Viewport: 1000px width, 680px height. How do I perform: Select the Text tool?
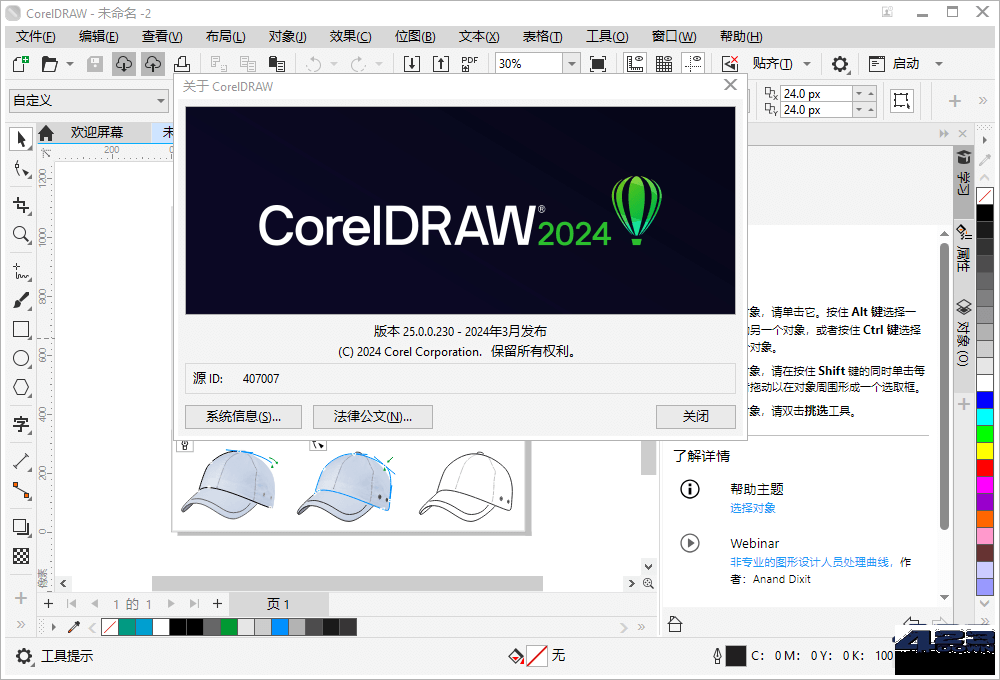coord(21,425)
